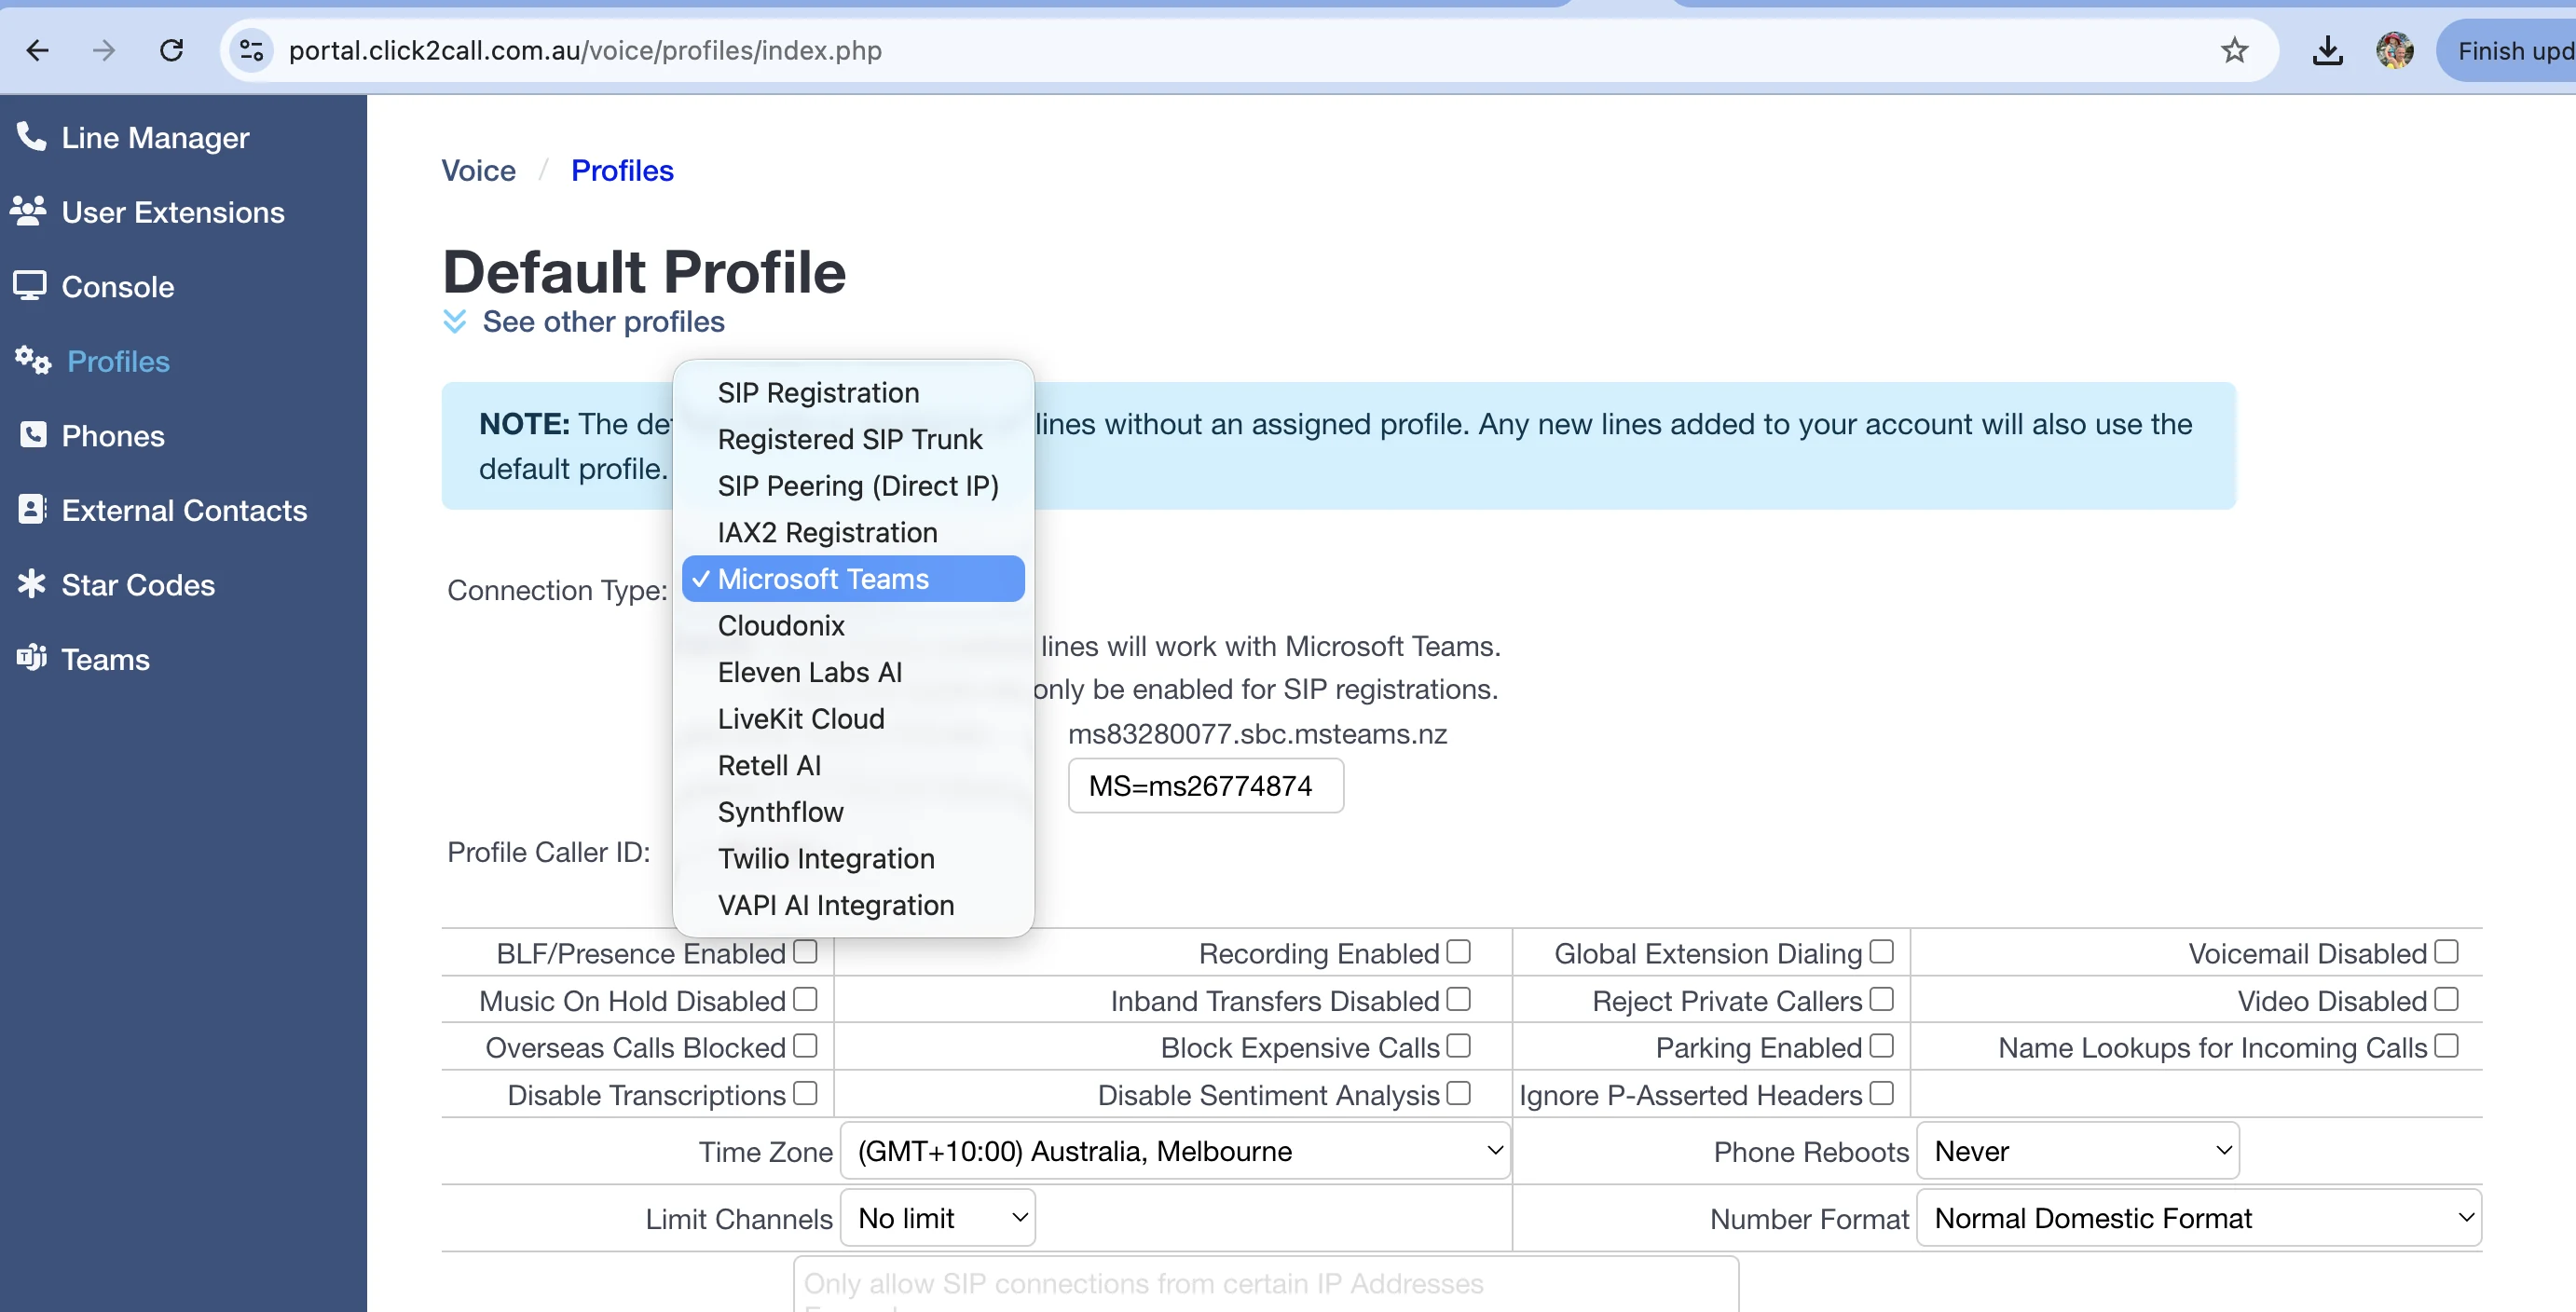Click the Phones sidebar icon
This screenshot has width=2576, height=1312.
pos(32,435)
